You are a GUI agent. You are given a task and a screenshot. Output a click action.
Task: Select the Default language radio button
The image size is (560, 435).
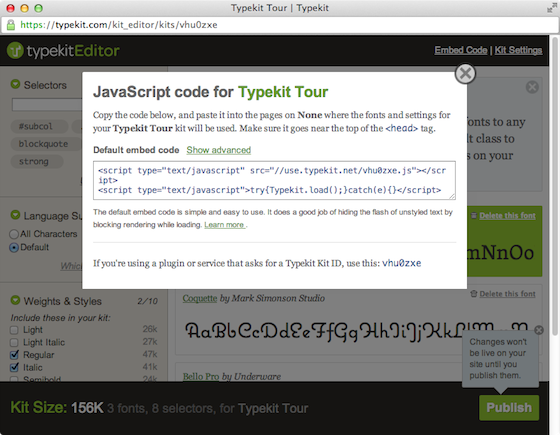(x=14, y=247)
